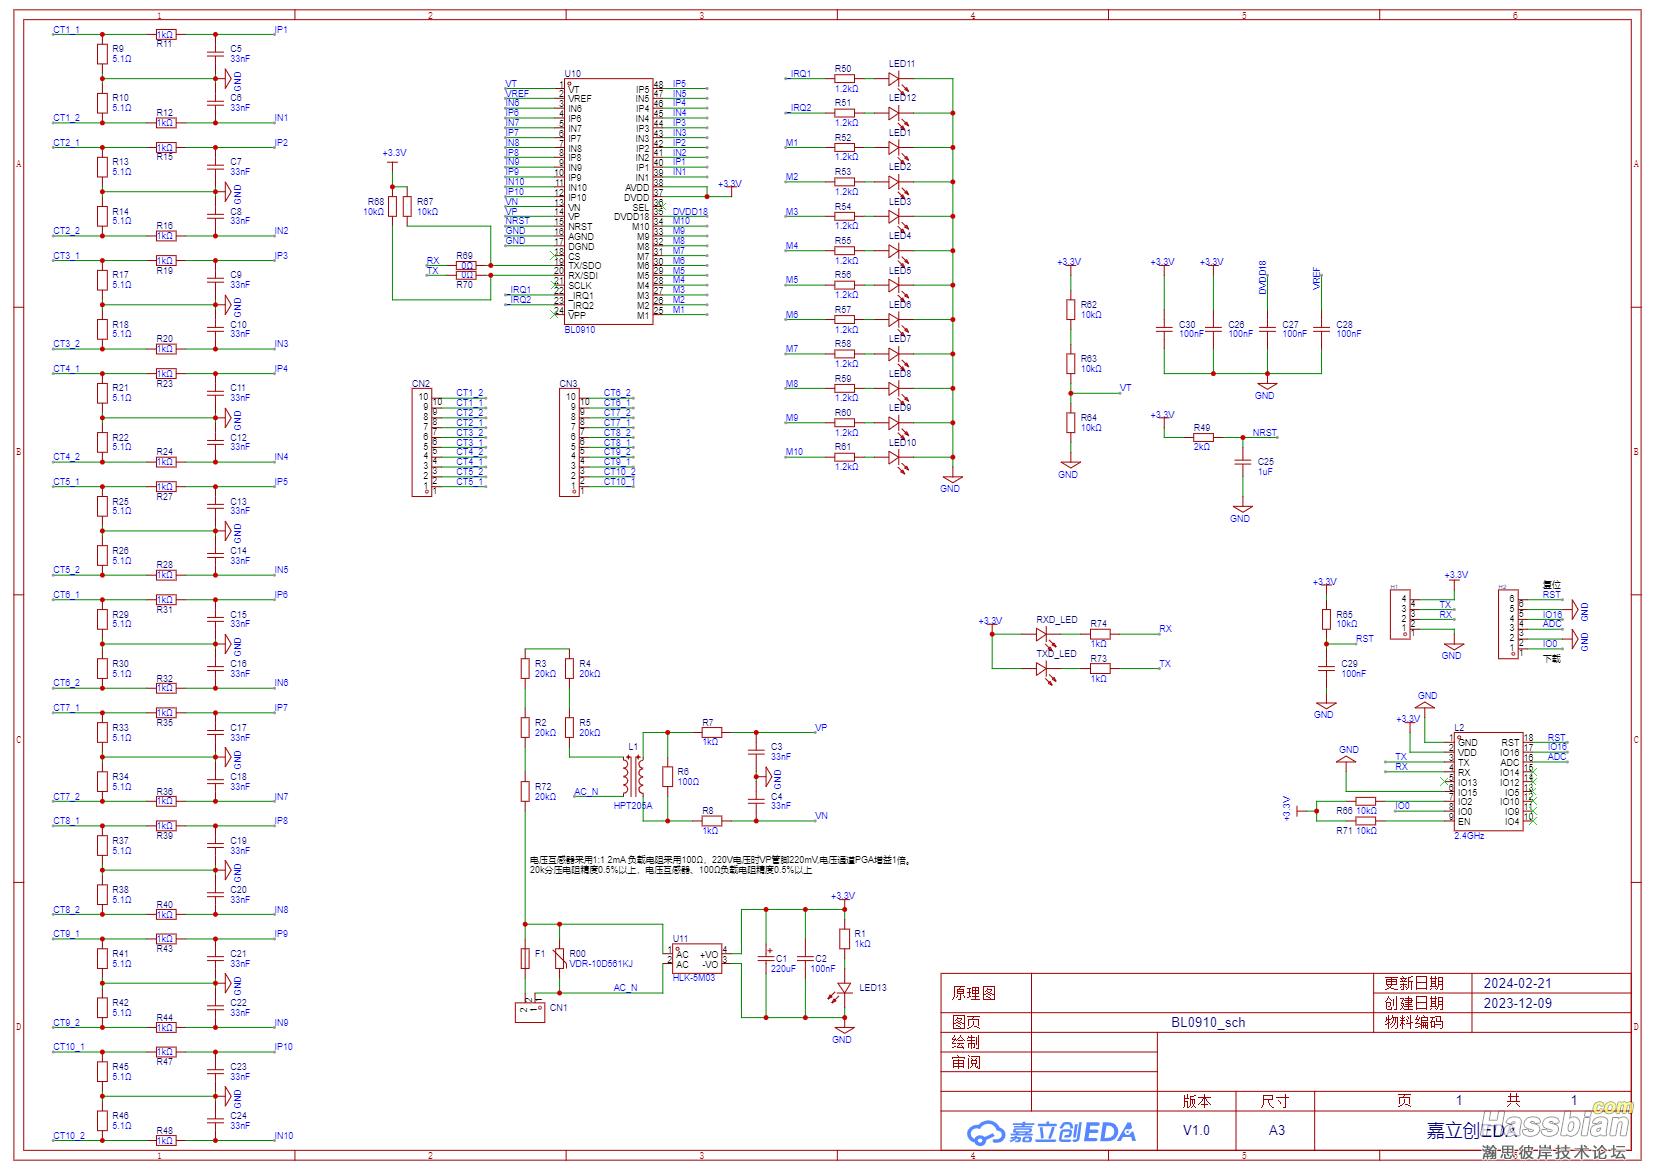Select resistor R50 1.2kΩ
This screenshot has height=1170, width=1655.
click(x=845, y=79)
